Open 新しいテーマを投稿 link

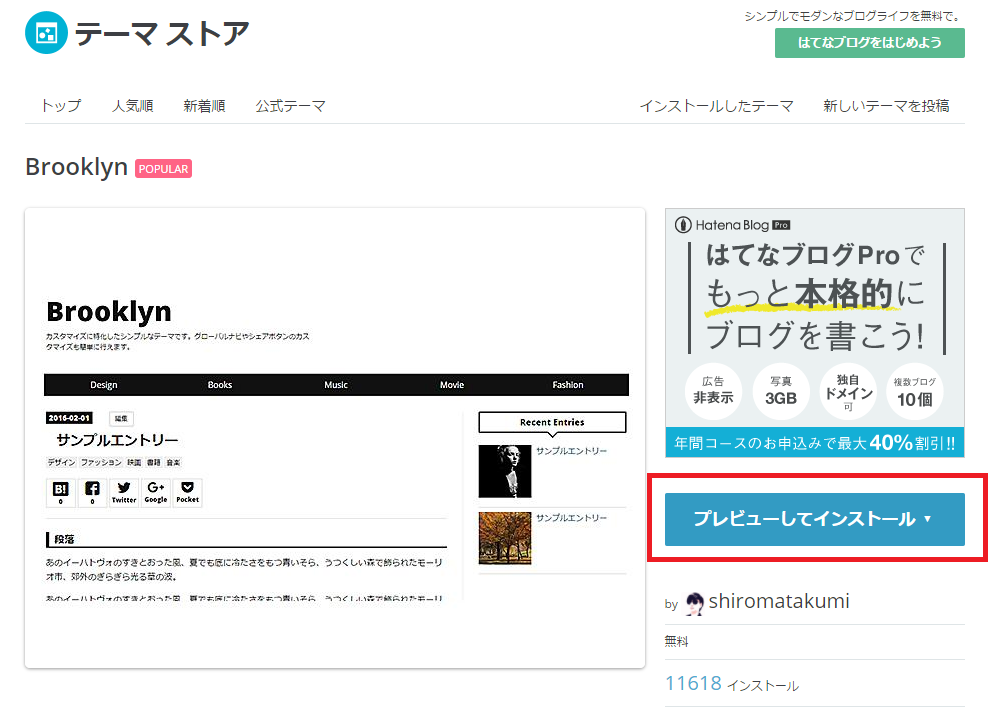(x=886, y=106)
